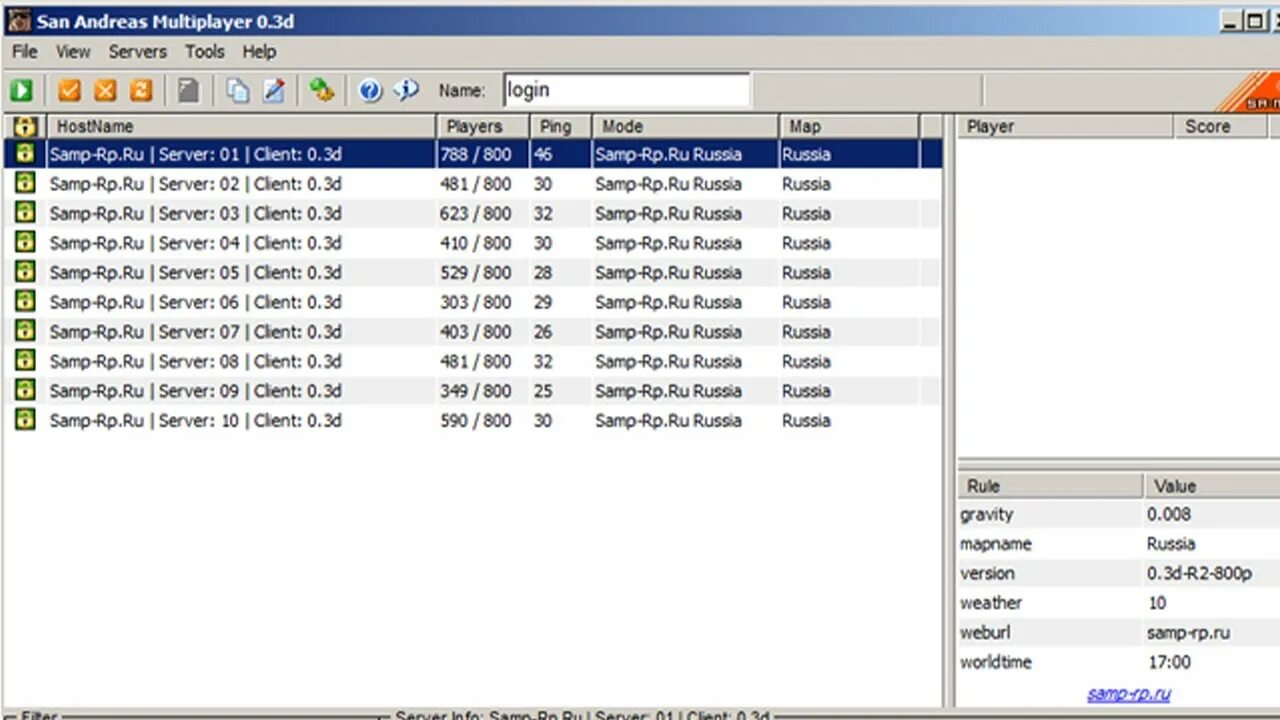Select Samp-Rp.Ru Server: 10 hostname

pyautogui.click(x=196, y=420)
